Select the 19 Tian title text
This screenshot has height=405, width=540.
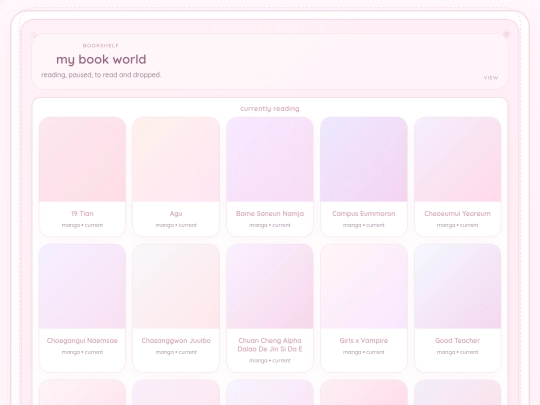click(x=82, y=214)
